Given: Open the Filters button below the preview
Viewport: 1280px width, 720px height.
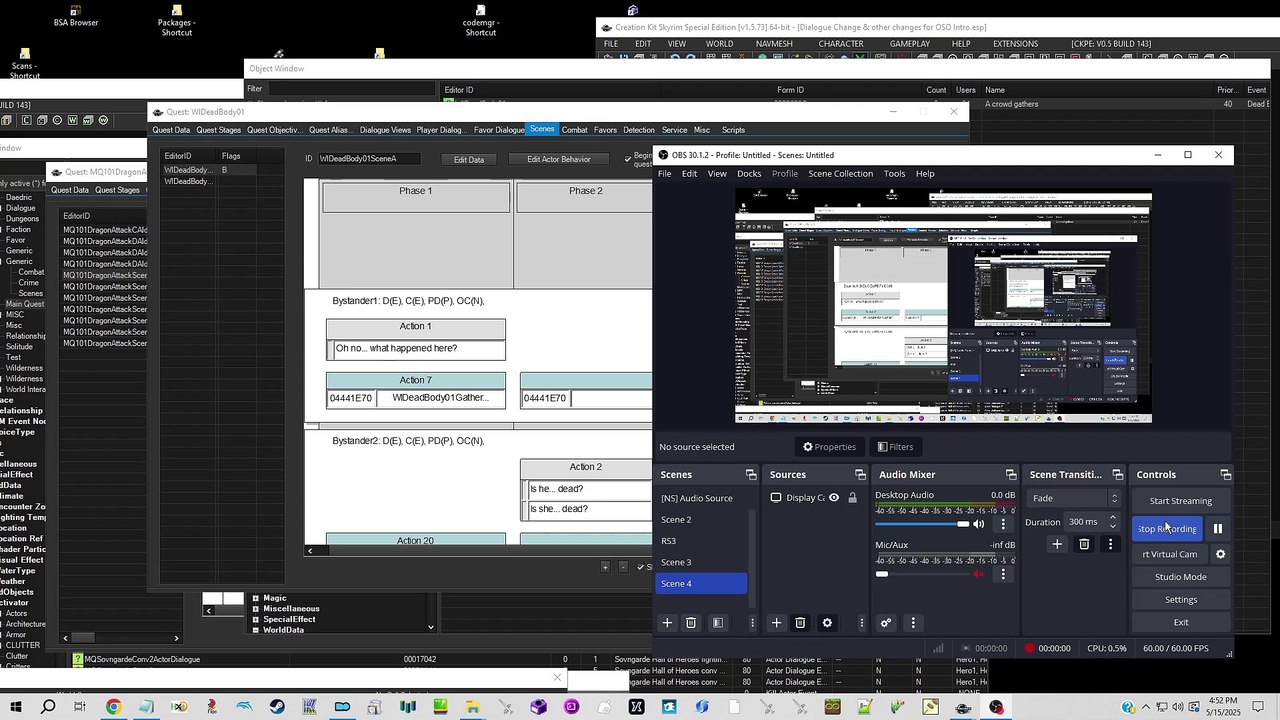Looking at the screenshot, I should point(895,447).
